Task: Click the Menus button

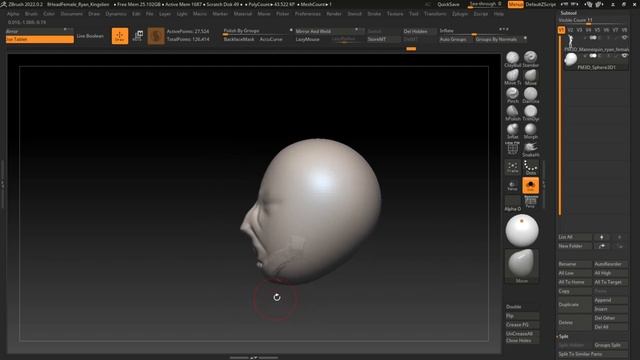Action: 516,4
